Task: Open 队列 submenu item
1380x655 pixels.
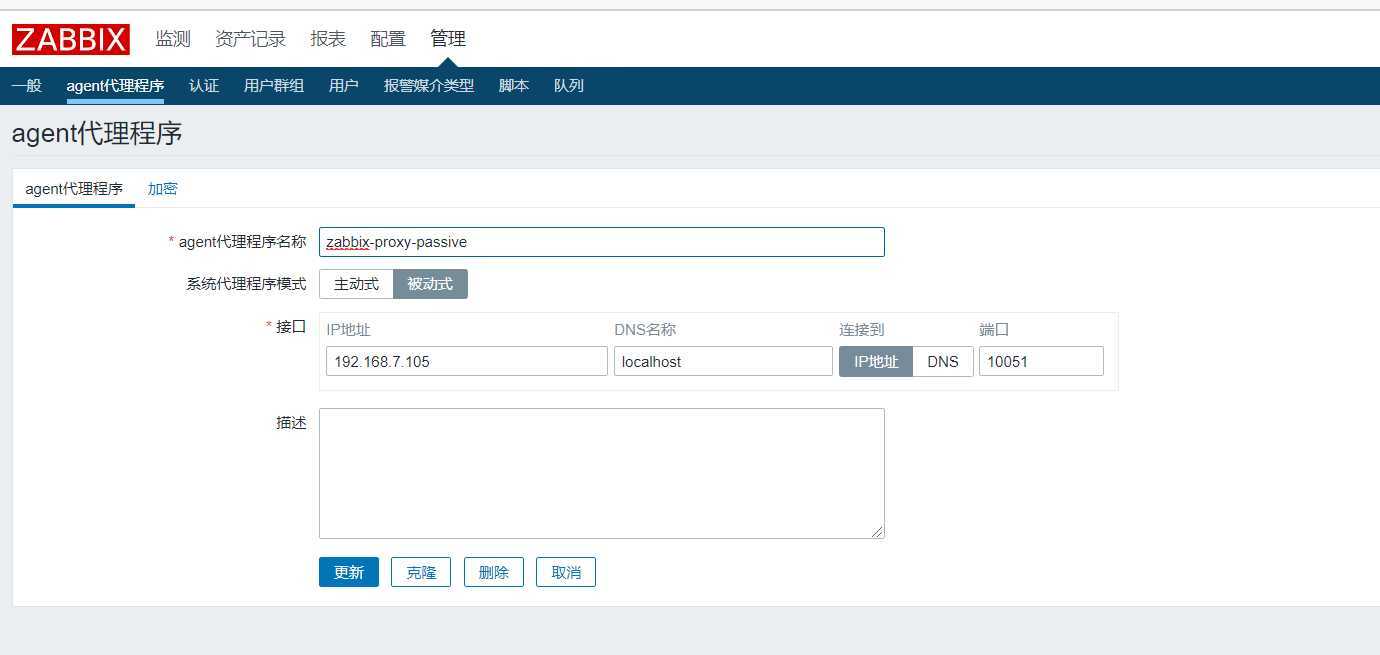Action: (569, 86)
